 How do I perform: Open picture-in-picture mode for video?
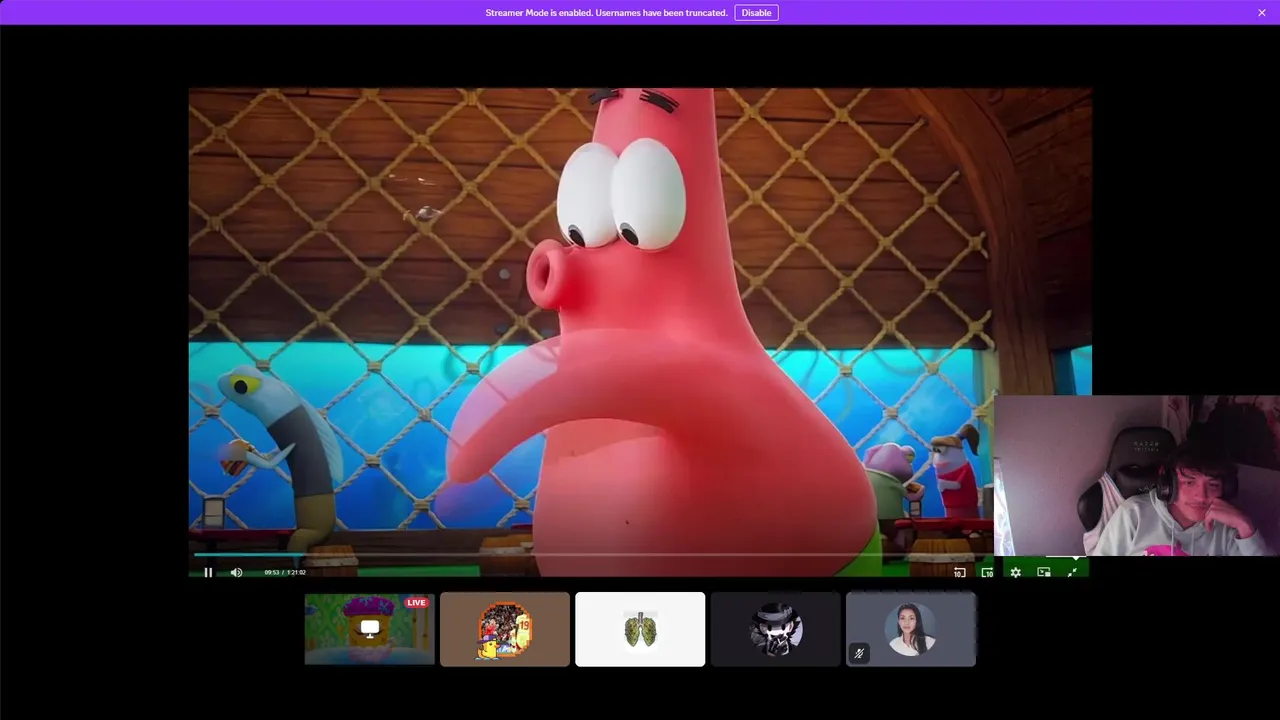coord(1044,572)
